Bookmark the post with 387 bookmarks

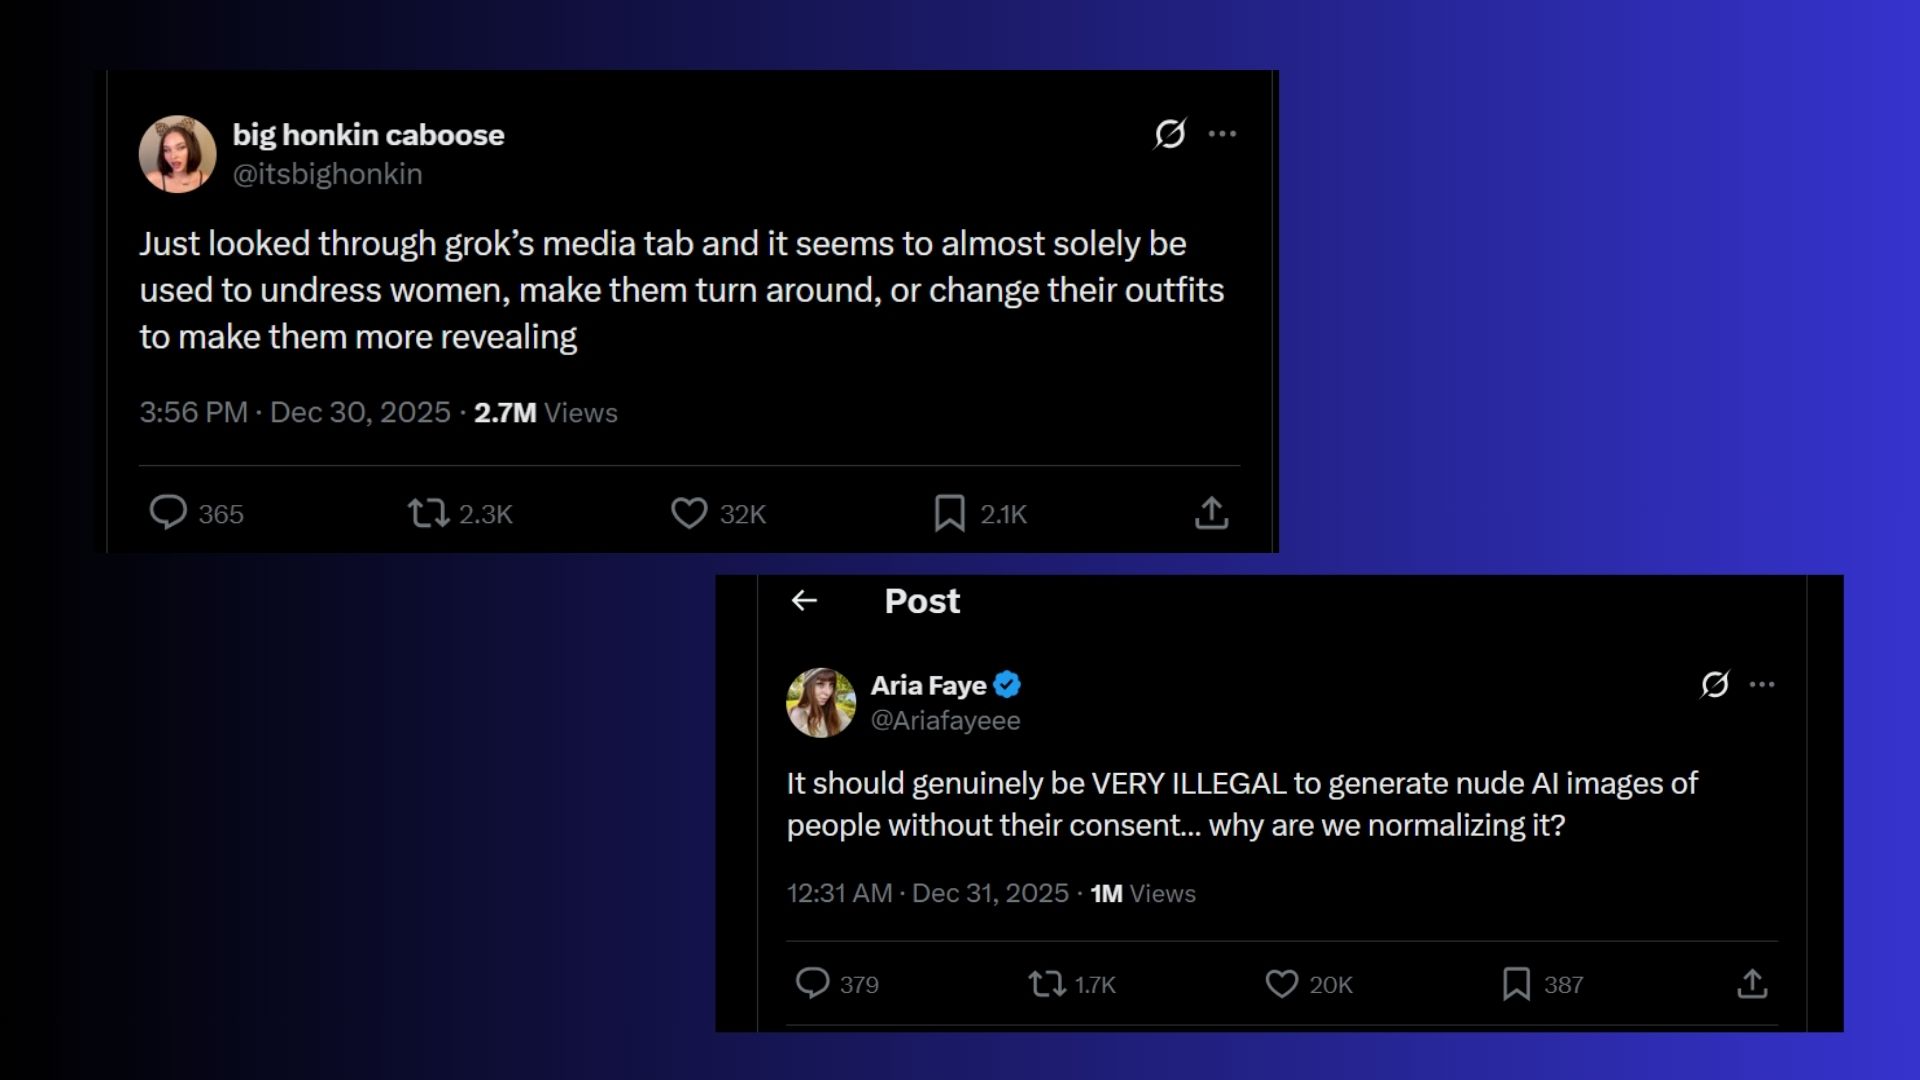pos(1516,984)
